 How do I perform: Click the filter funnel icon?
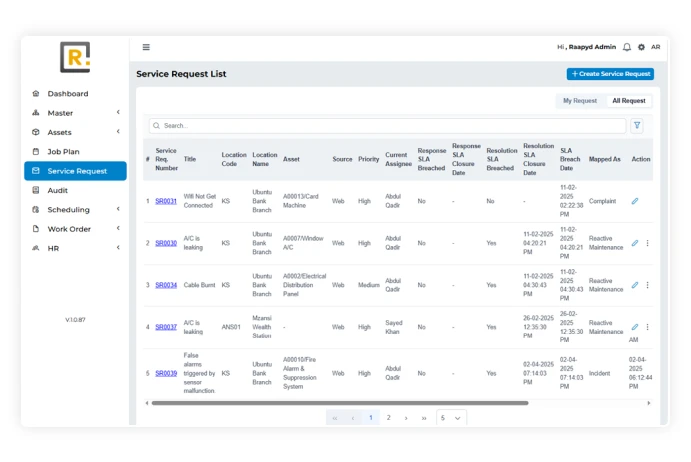(636, 126)
